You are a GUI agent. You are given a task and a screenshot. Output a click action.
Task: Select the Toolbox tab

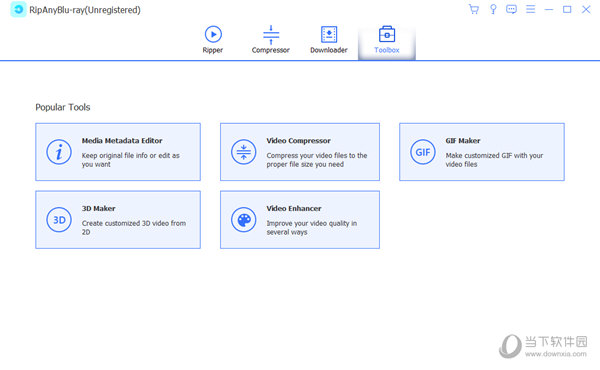tap(386, 41)
